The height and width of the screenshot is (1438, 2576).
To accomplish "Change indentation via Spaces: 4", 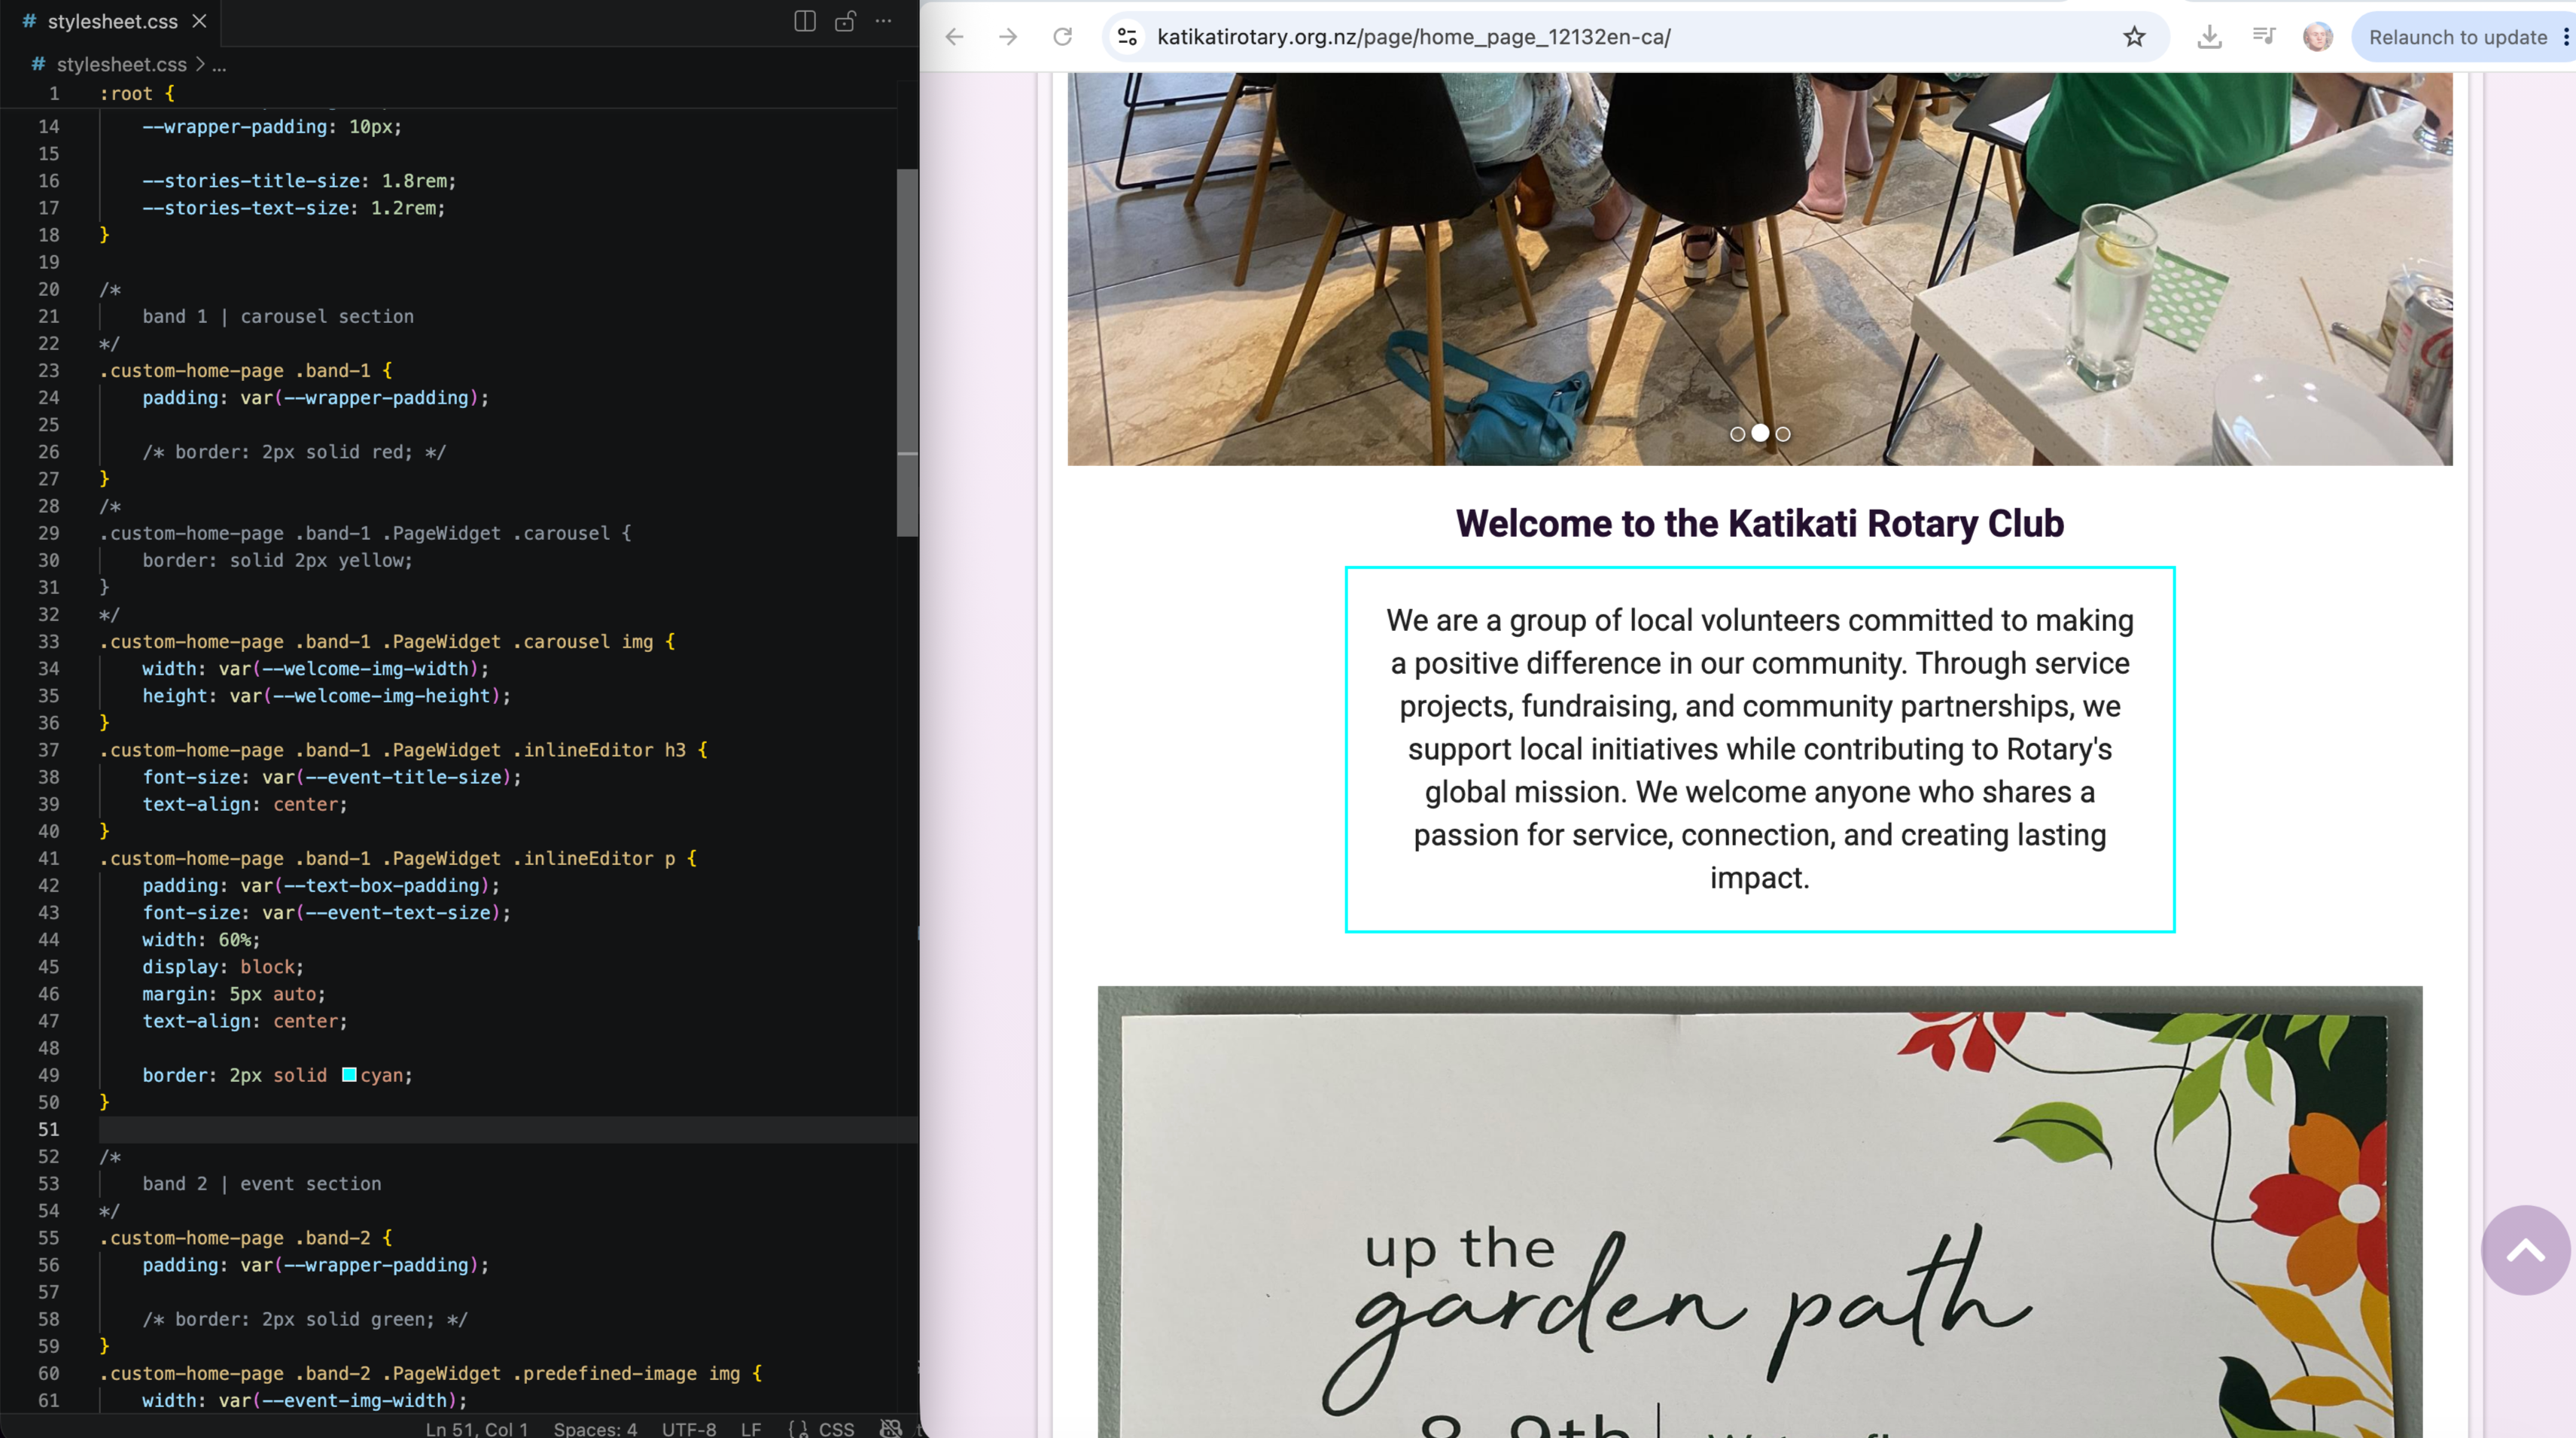I will (595, 1428).
